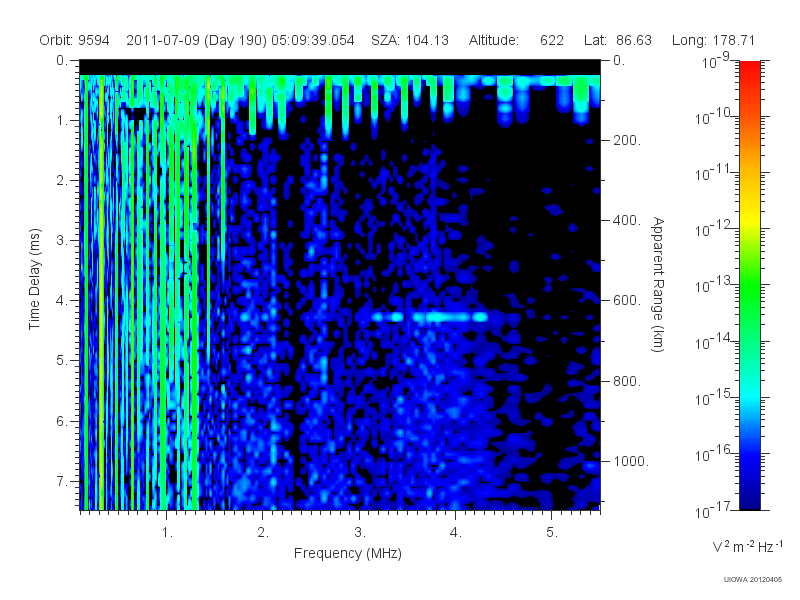The height and width of the screenshot is (600, 800).
Task: Click the SZA: 104.13 value
Action: click(x=410, y=40)
